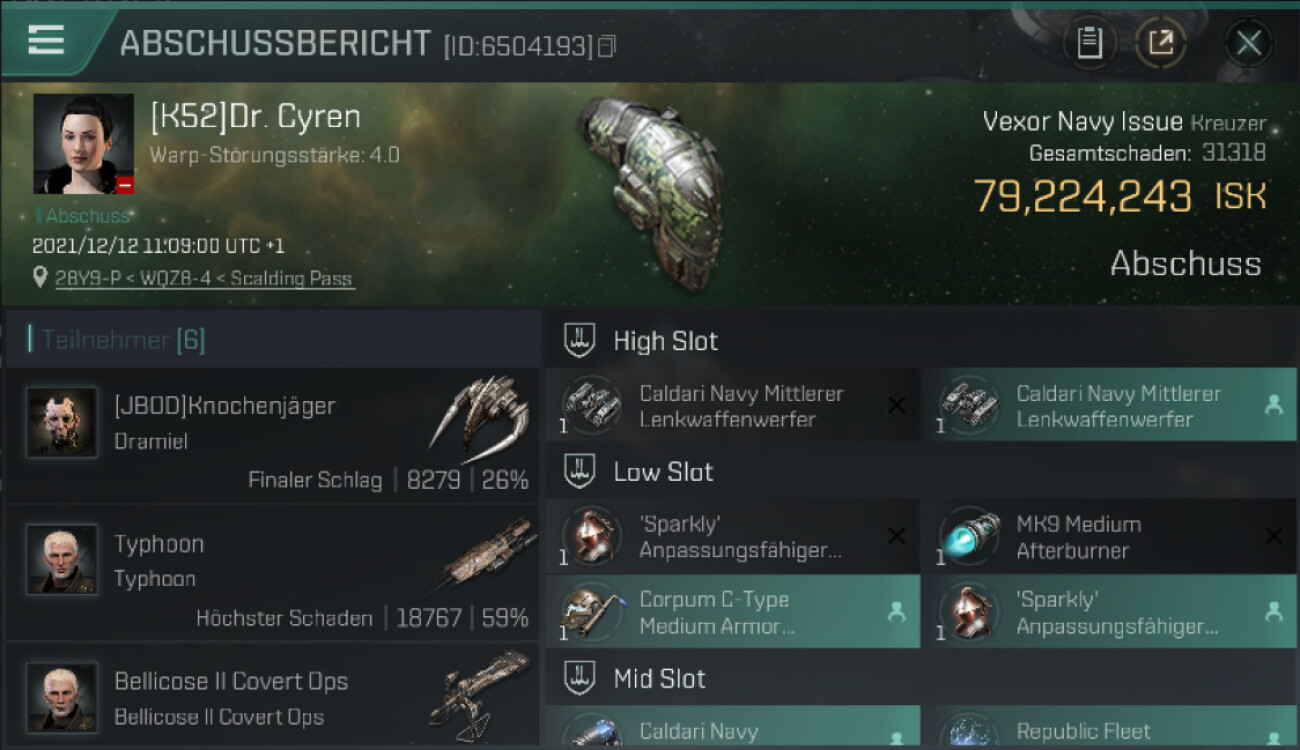The width and height of the screenshot is (1300, 750).
Task: Click the location pin icon beside system path
Action: (40, 277)
